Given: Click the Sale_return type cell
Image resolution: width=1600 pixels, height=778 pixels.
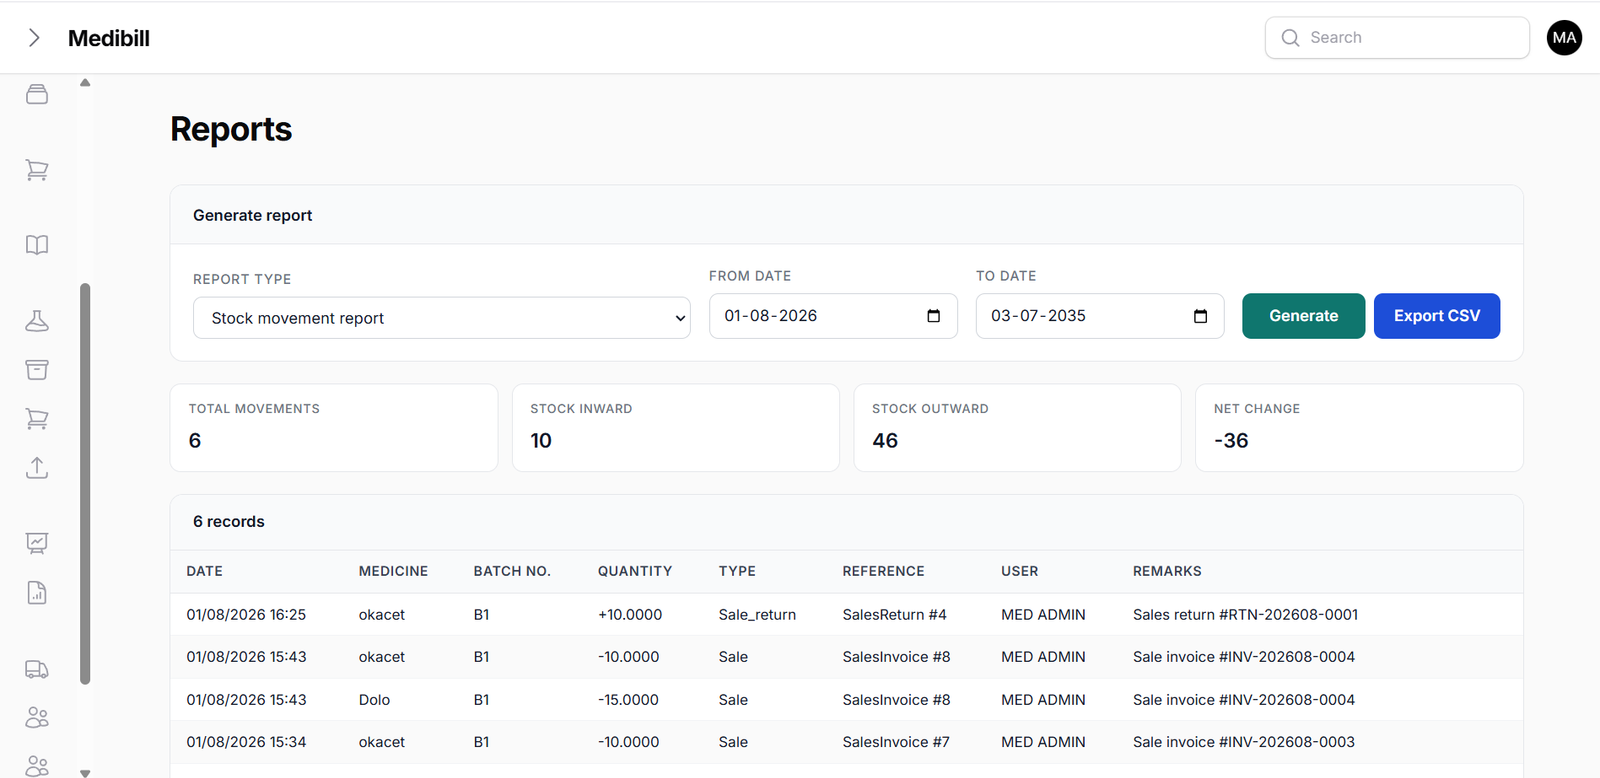Looking at the screenshot, I should tap(757, 615).
